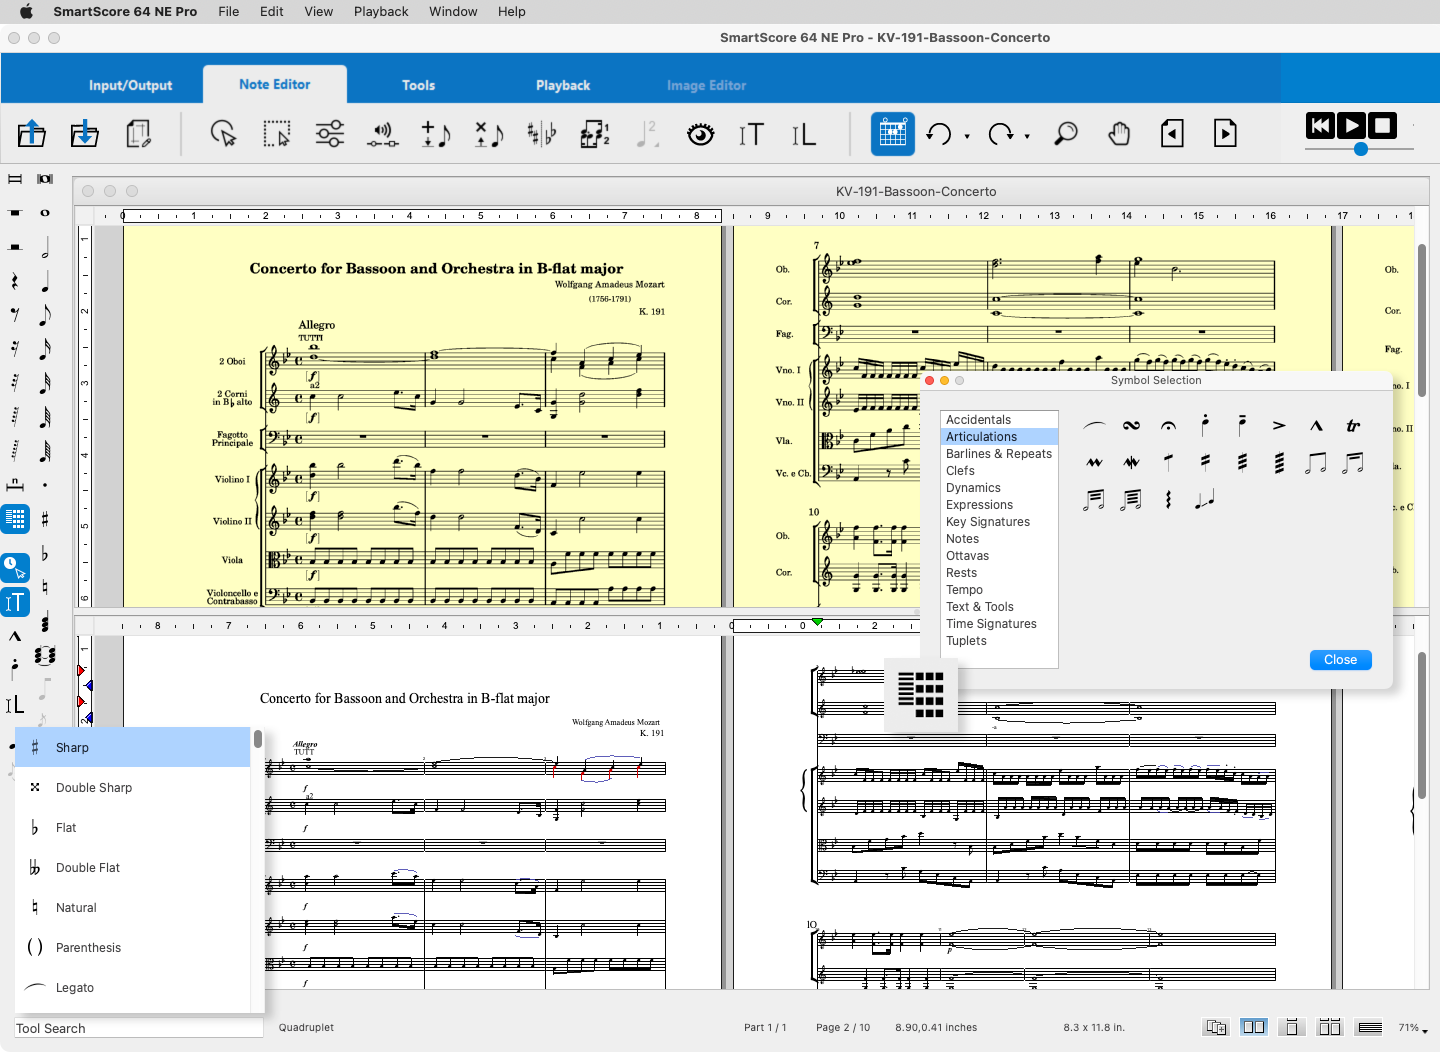Pick the flat symbol in left palette
This screenshot has height=1052, width=1440.
pyautogui.click(x=45, y=554)
